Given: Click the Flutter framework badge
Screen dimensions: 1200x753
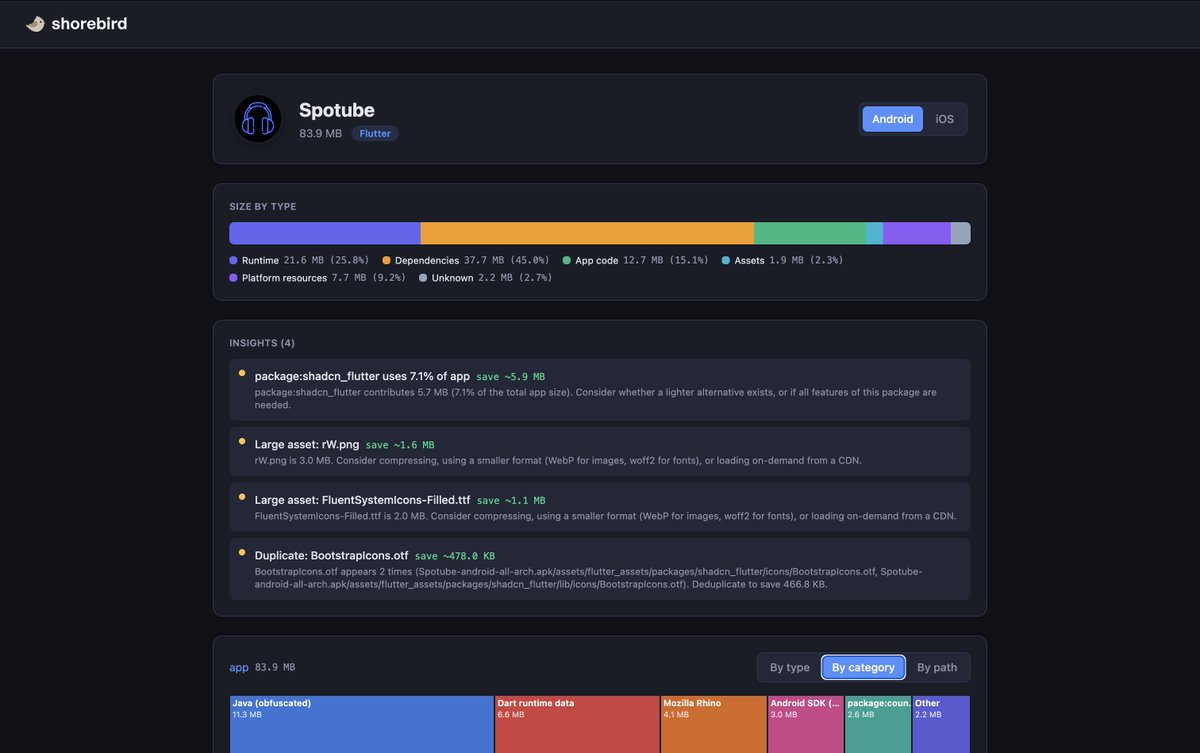Looking at the screenshot, I should click(x=375, y=133).
